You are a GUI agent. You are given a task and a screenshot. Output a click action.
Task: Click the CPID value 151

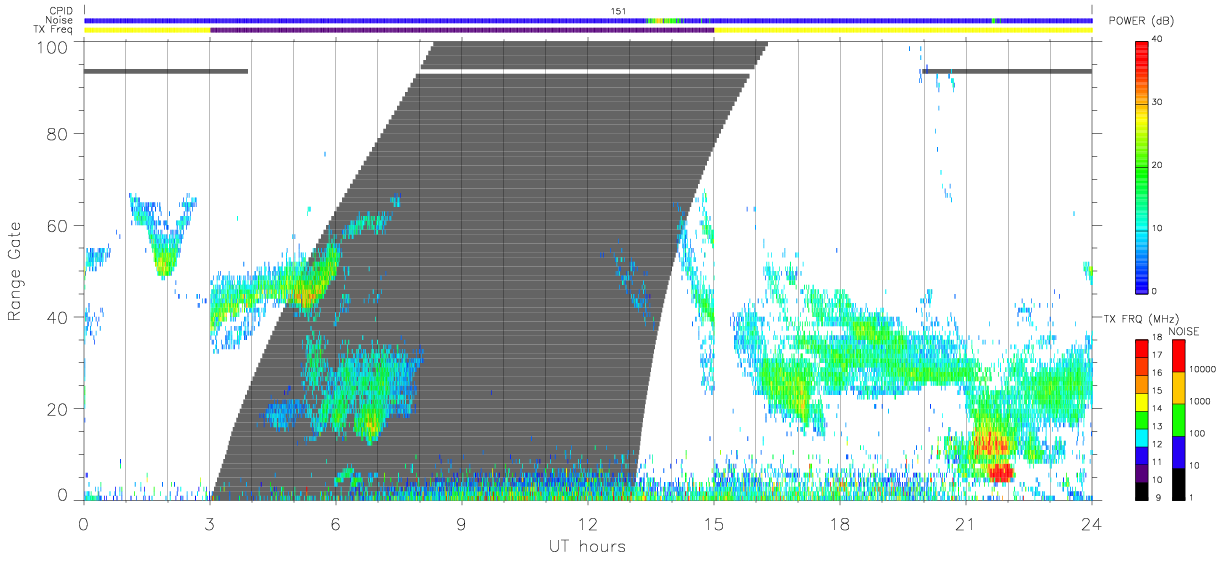(x=619, y=11)
